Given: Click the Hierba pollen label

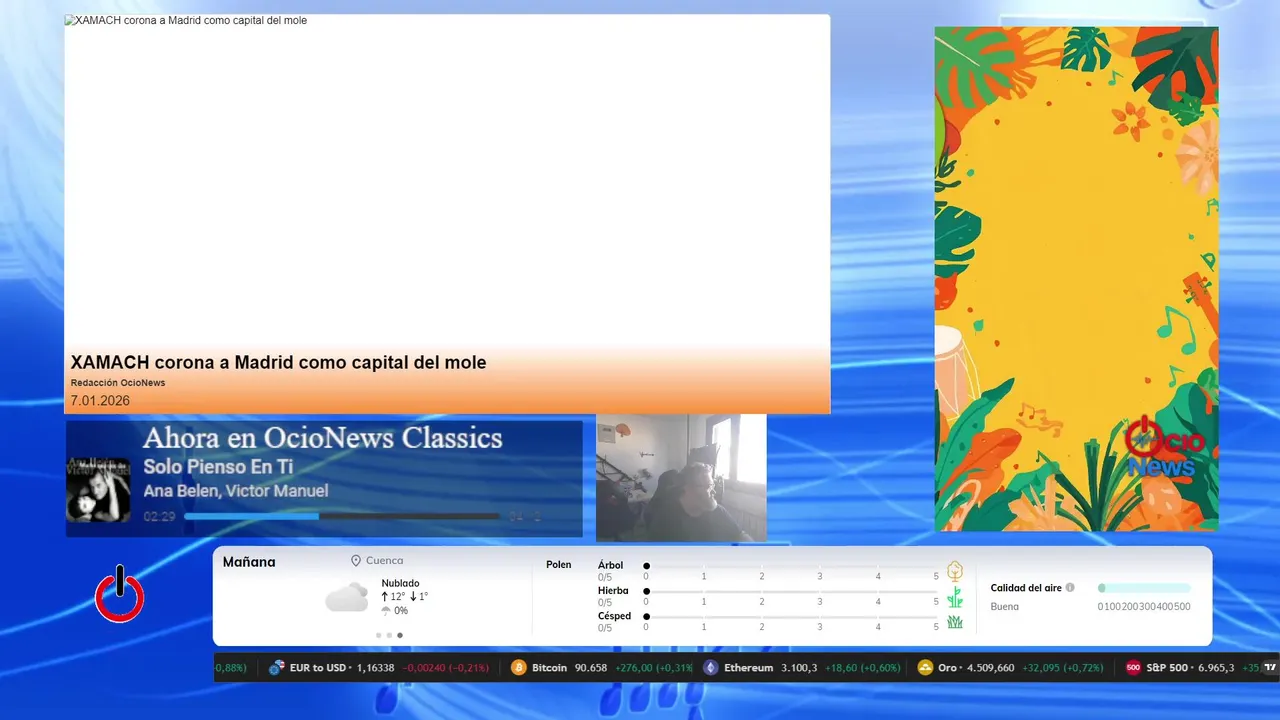Looking at the screenshot, I should [613, 591].
